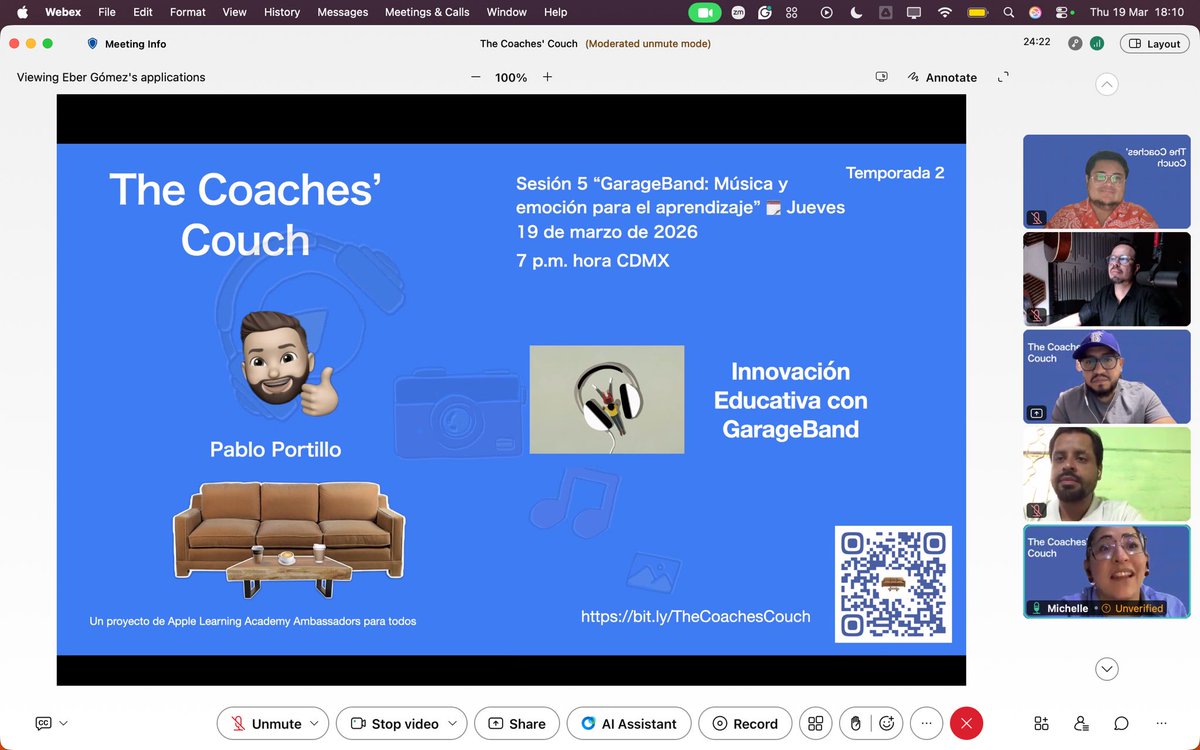The image size is (1200, 750).
Task: Start recording the meeting
Action: [744, 723]
